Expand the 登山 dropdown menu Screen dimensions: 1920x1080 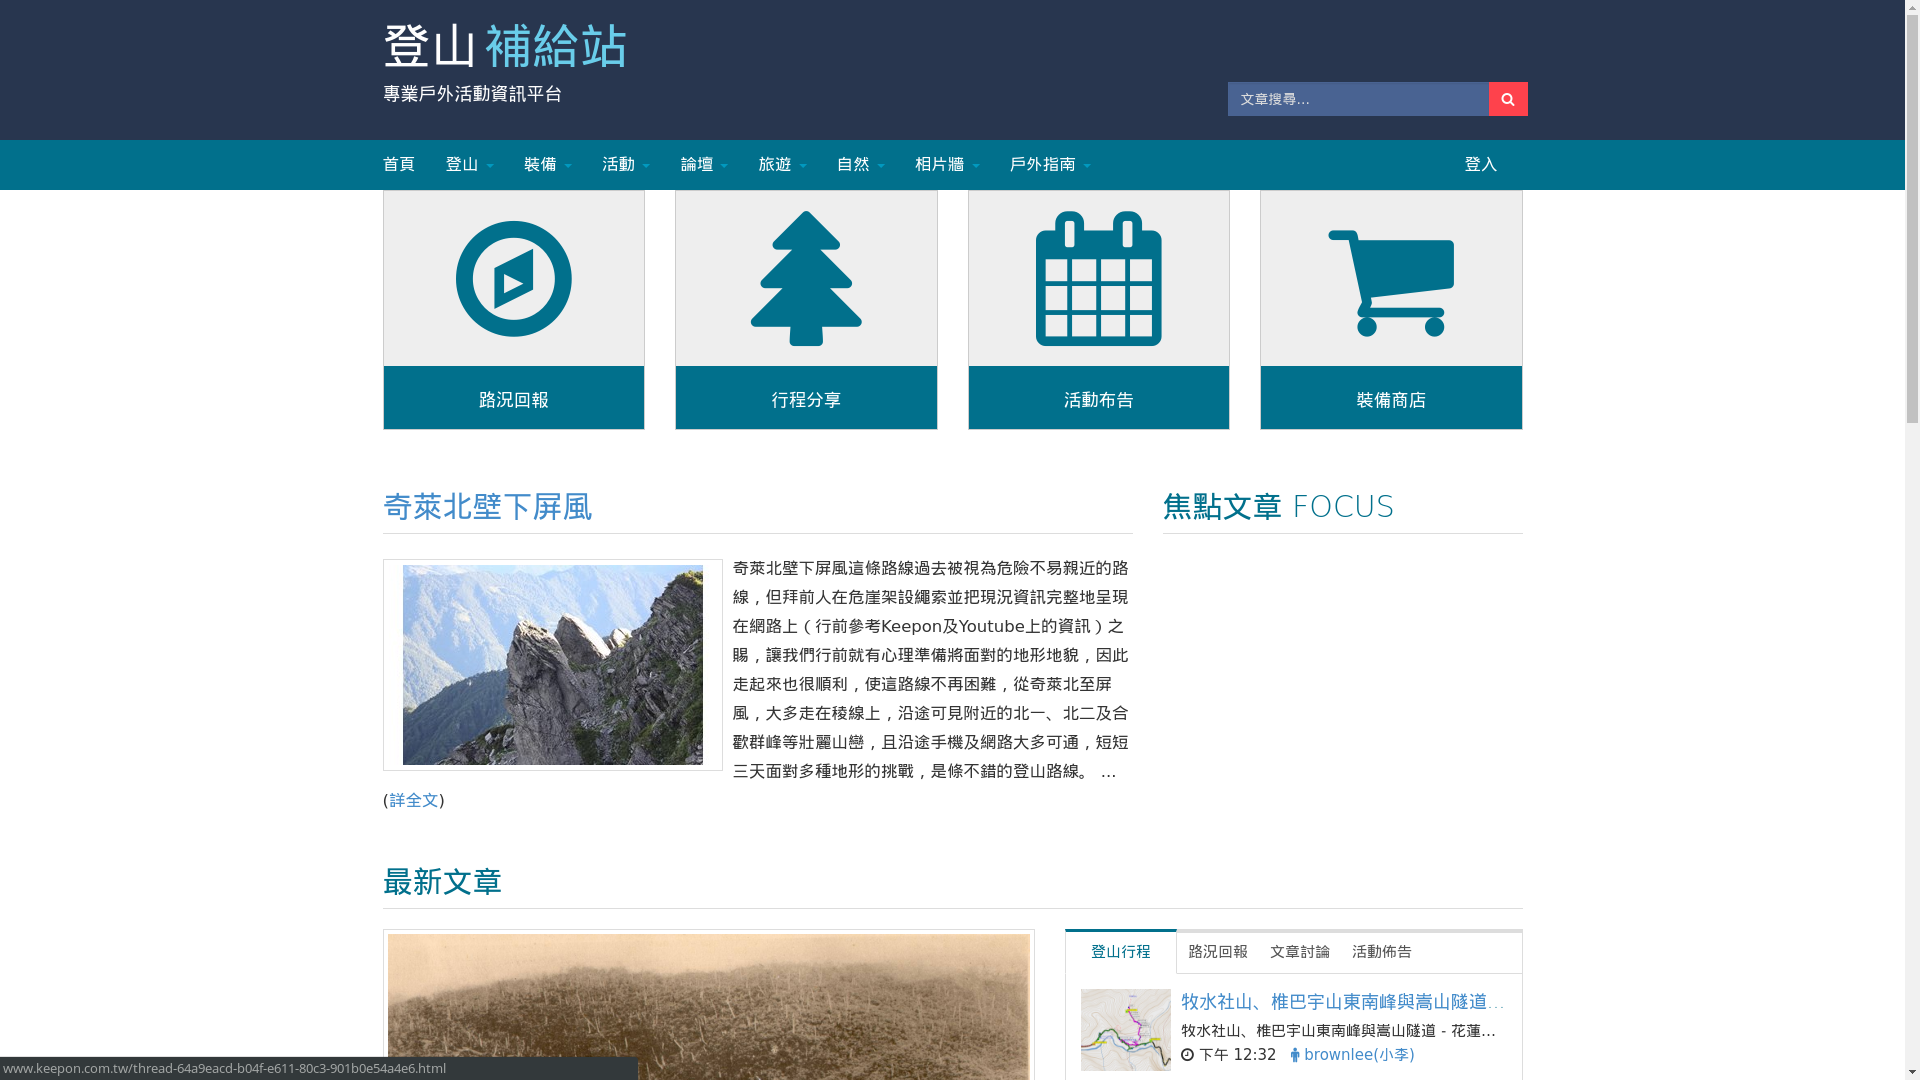469,164
